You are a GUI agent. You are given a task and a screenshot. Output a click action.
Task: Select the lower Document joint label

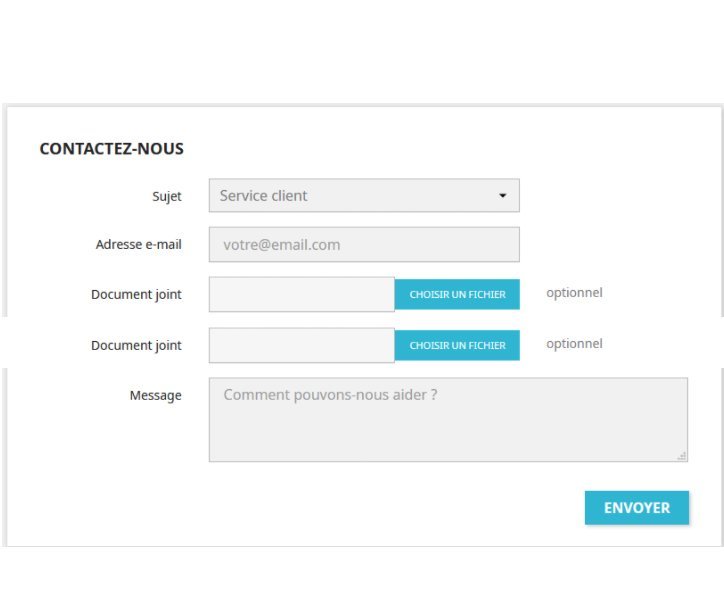137,346
